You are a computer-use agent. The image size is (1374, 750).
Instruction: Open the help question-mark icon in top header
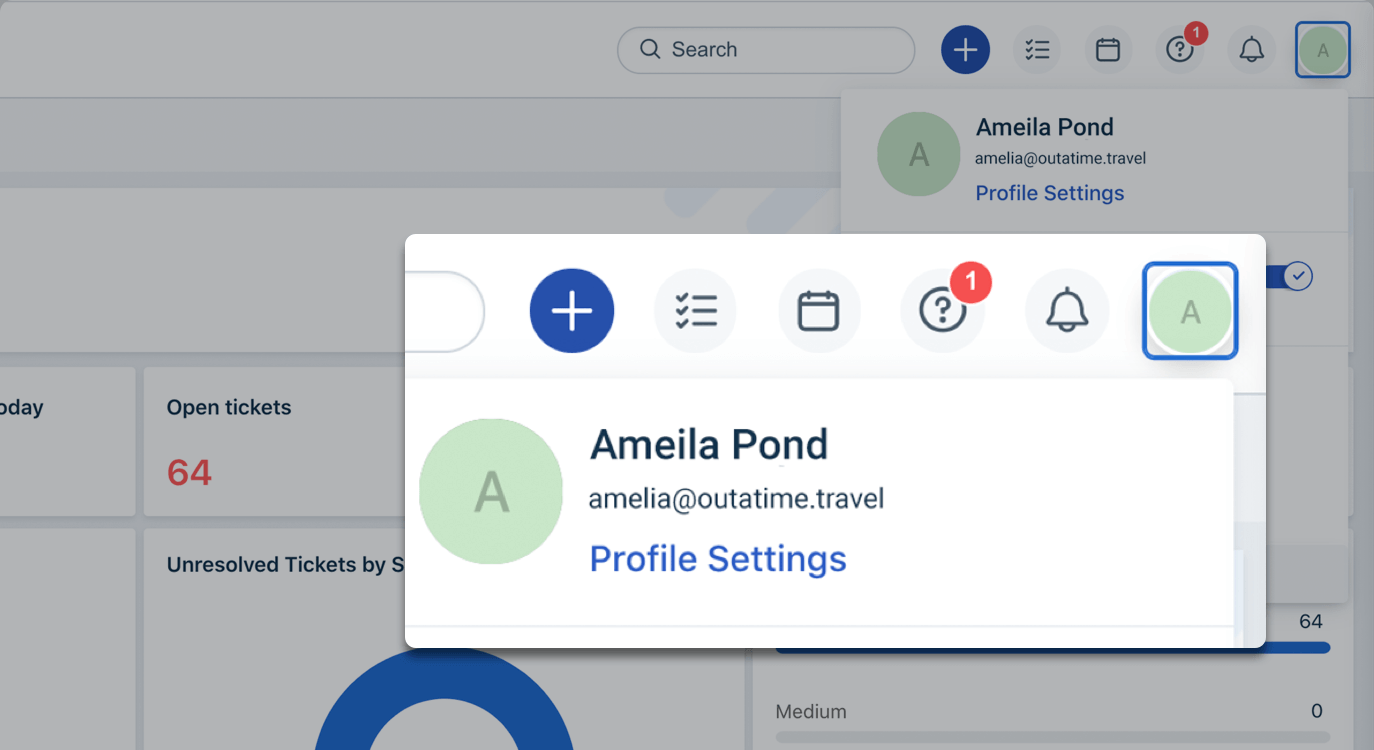click(1180, 50)
